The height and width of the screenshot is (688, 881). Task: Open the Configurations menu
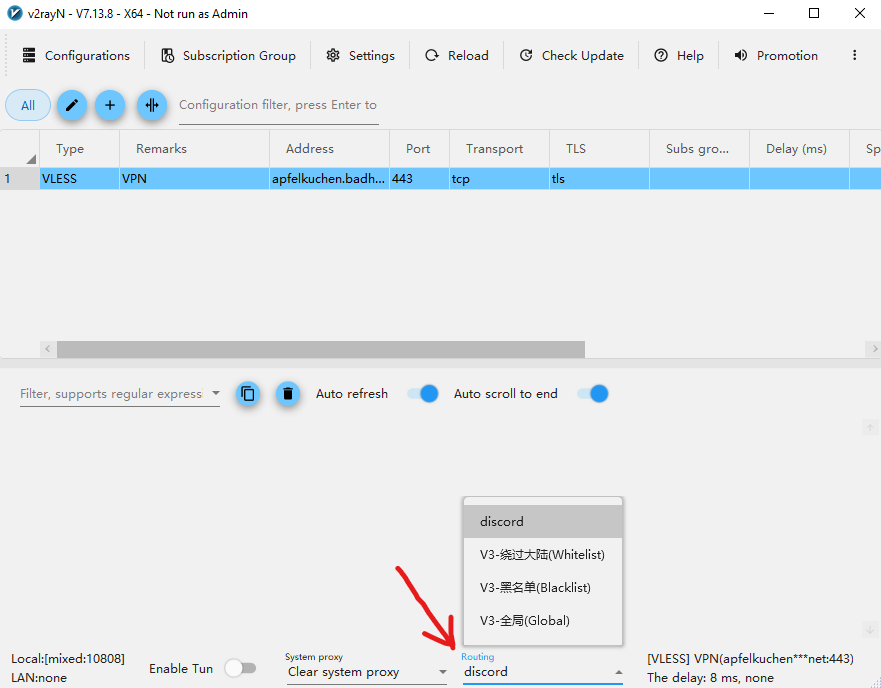(x=76, y=56)
